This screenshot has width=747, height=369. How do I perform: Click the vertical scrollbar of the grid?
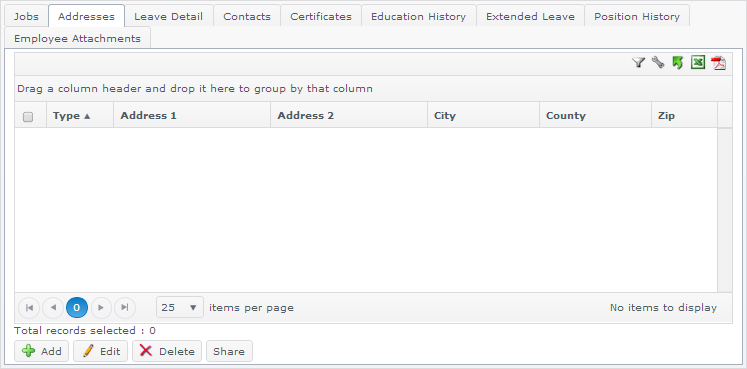pos(725,209)
